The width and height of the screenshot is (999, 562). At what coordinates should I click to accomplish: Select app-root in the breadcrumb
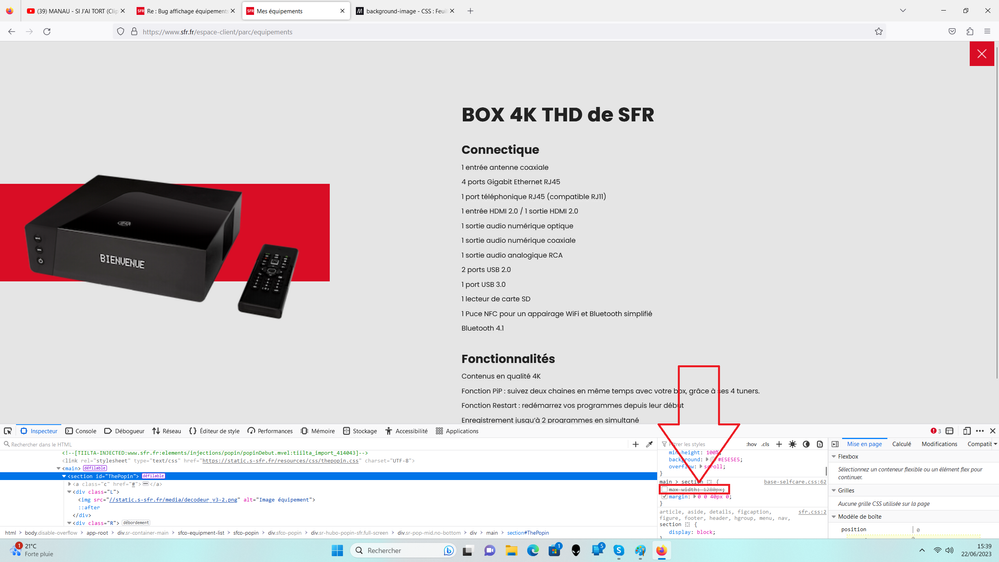click(97, 533)
